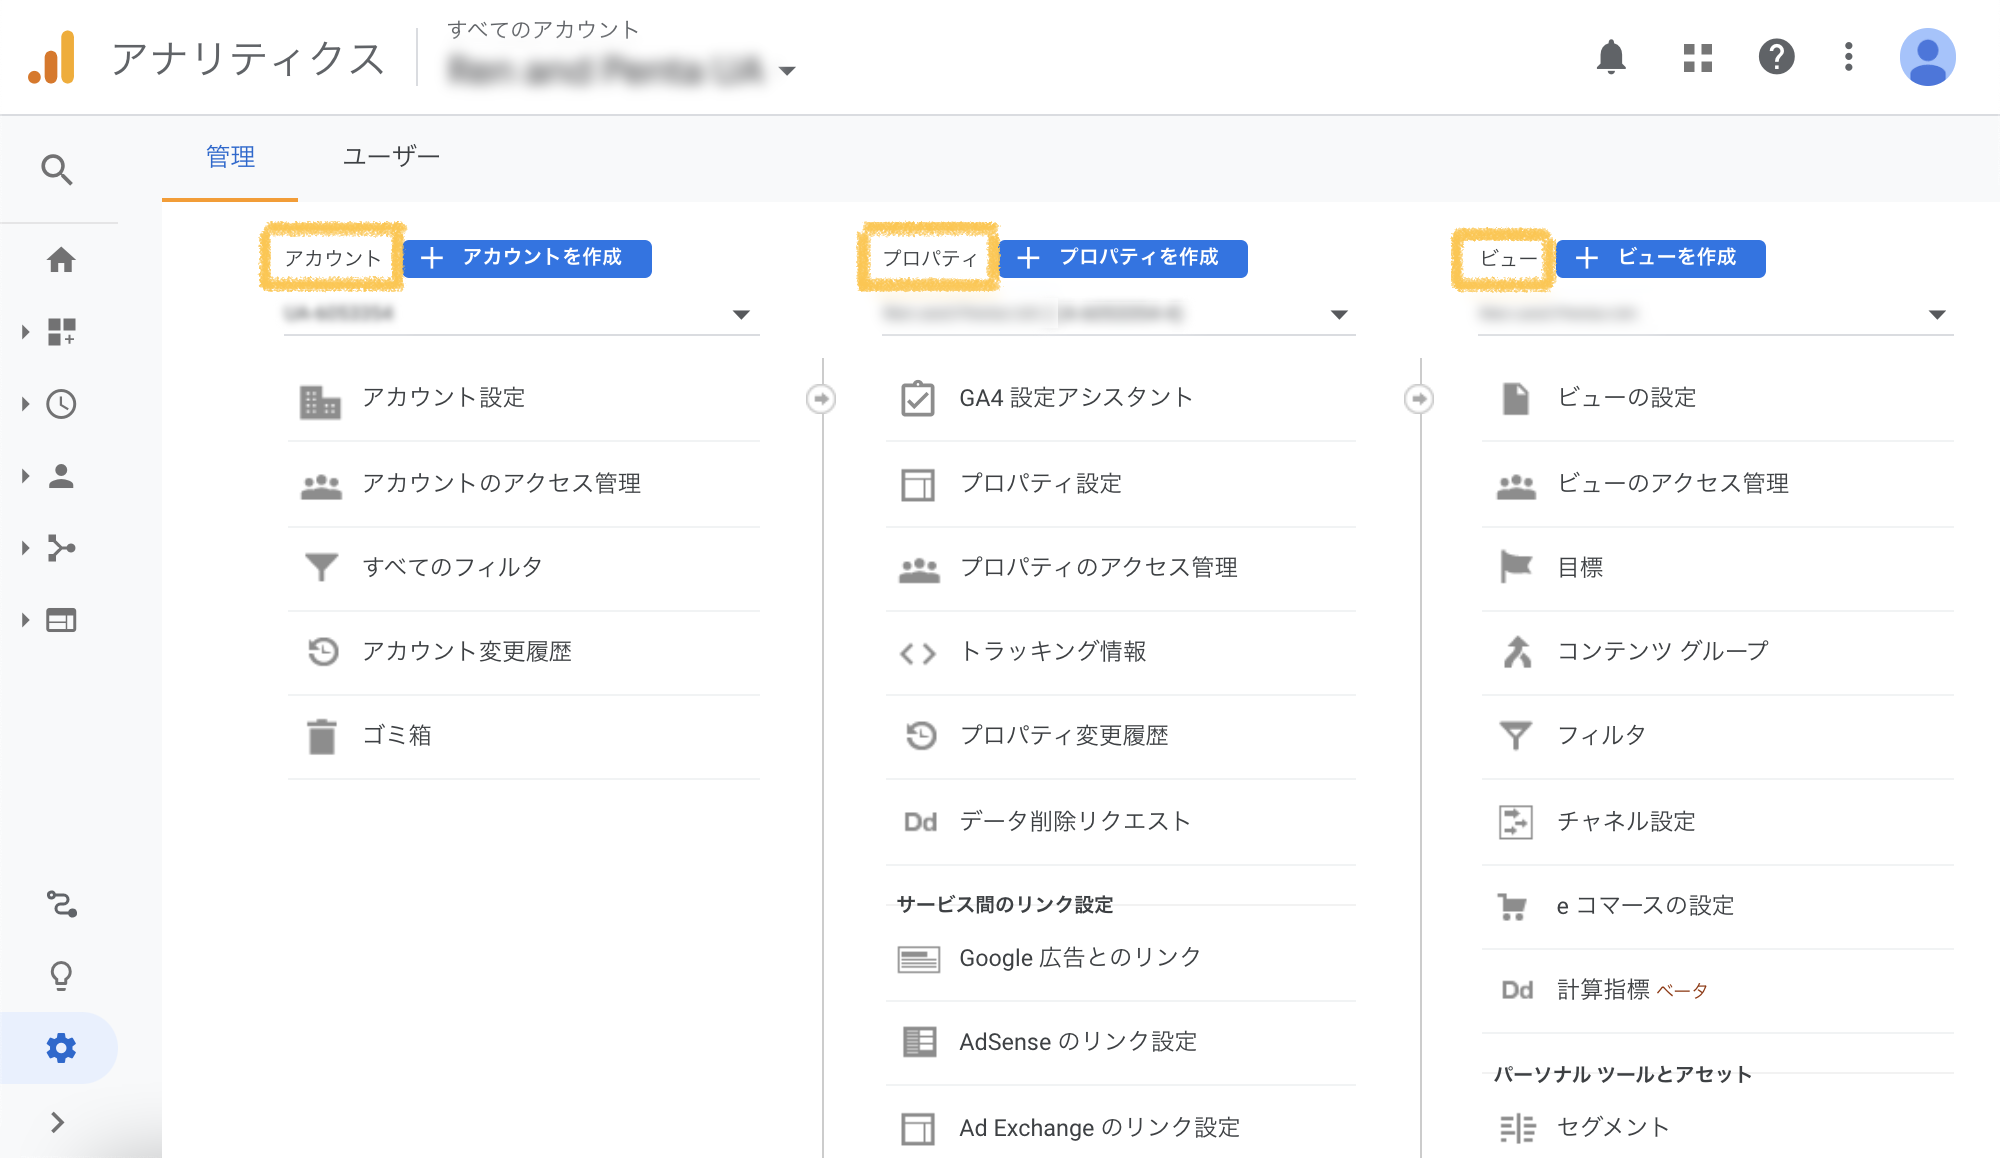Image resolution: width=2000 pixels, height=1158 pixels.
Task: Open the search icon in the sidebar
Action: pos(57,170)
